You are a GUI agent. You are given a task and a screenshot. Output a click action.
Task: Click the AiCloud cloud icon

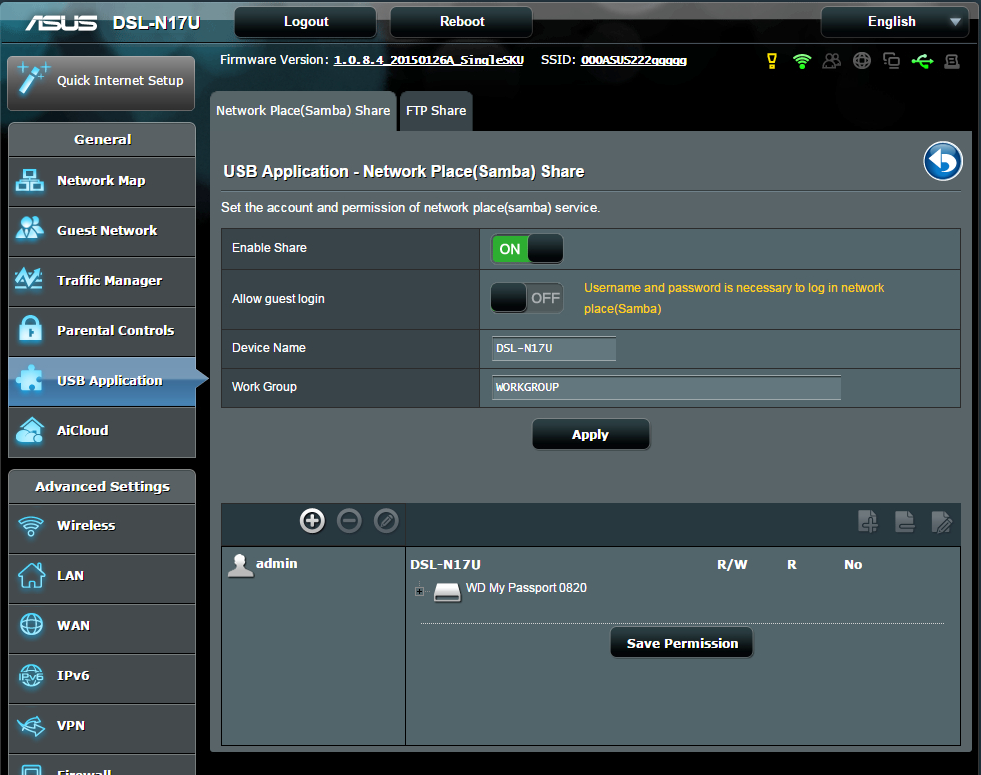(29, 430)
